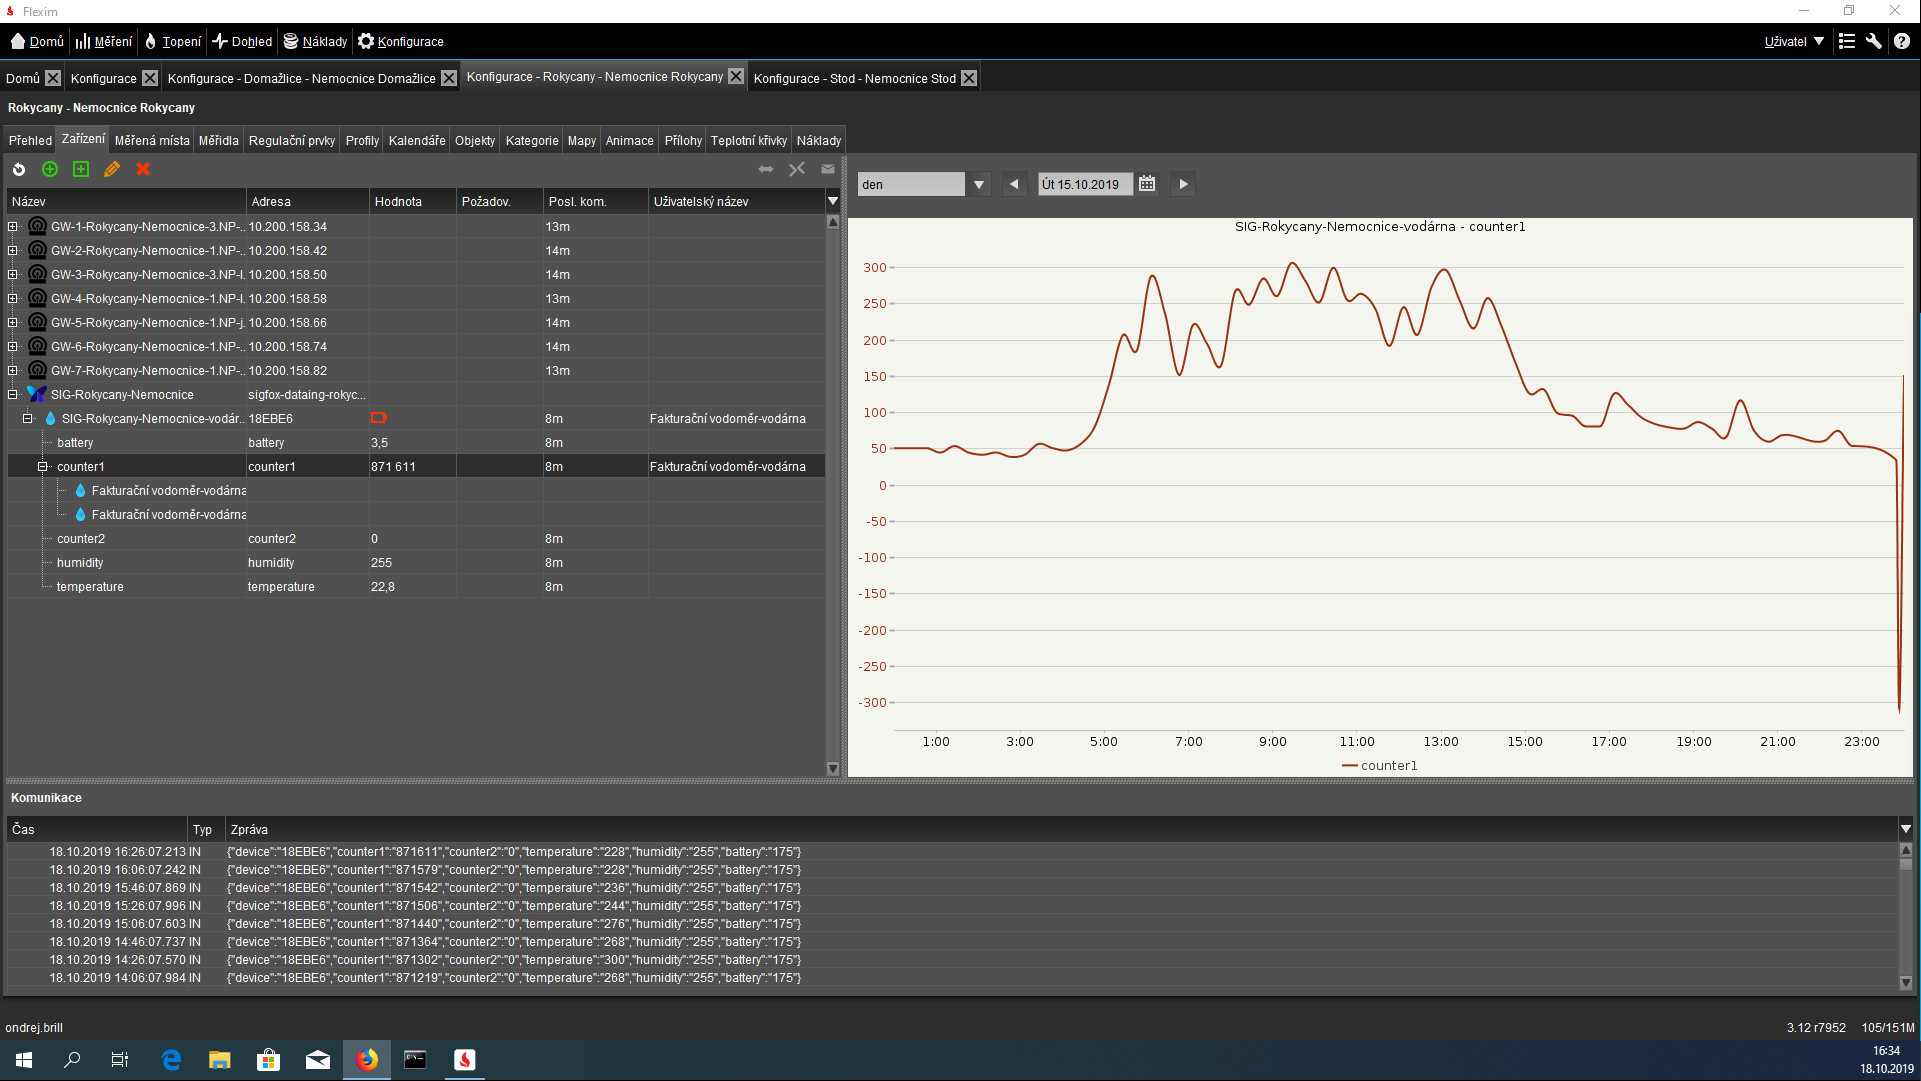Collapse the SIG-Rokycany-Nemocnice tree node
The width and height of the screenshot is (1921, 1081).
click(13, 395)
